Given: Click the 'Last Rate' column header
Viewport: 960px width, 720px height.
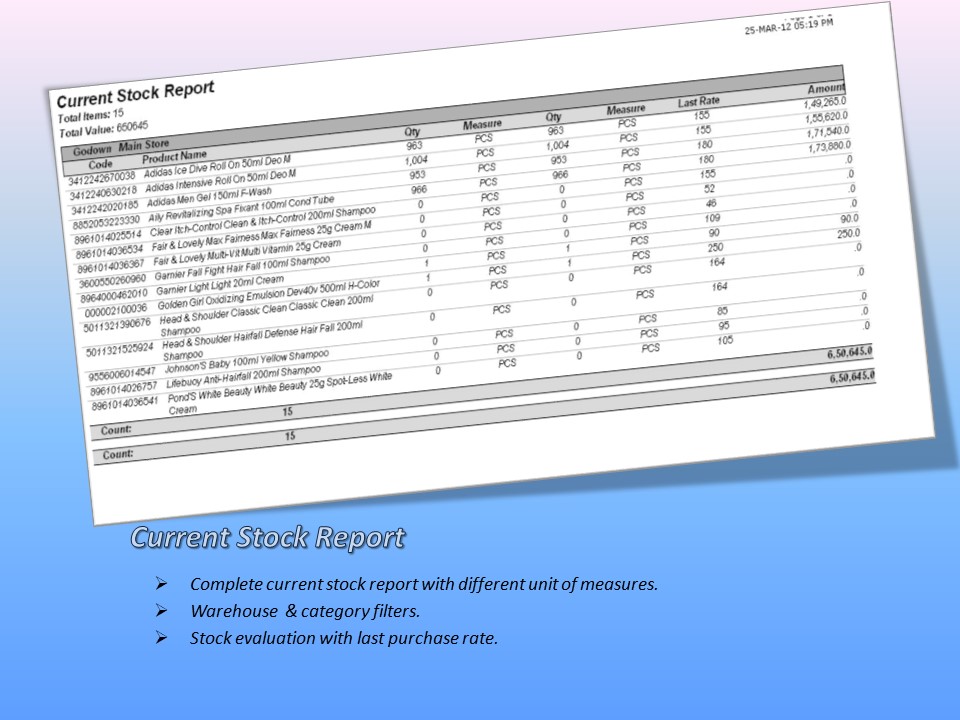Looking at the screenshot, I should (699, 102).
